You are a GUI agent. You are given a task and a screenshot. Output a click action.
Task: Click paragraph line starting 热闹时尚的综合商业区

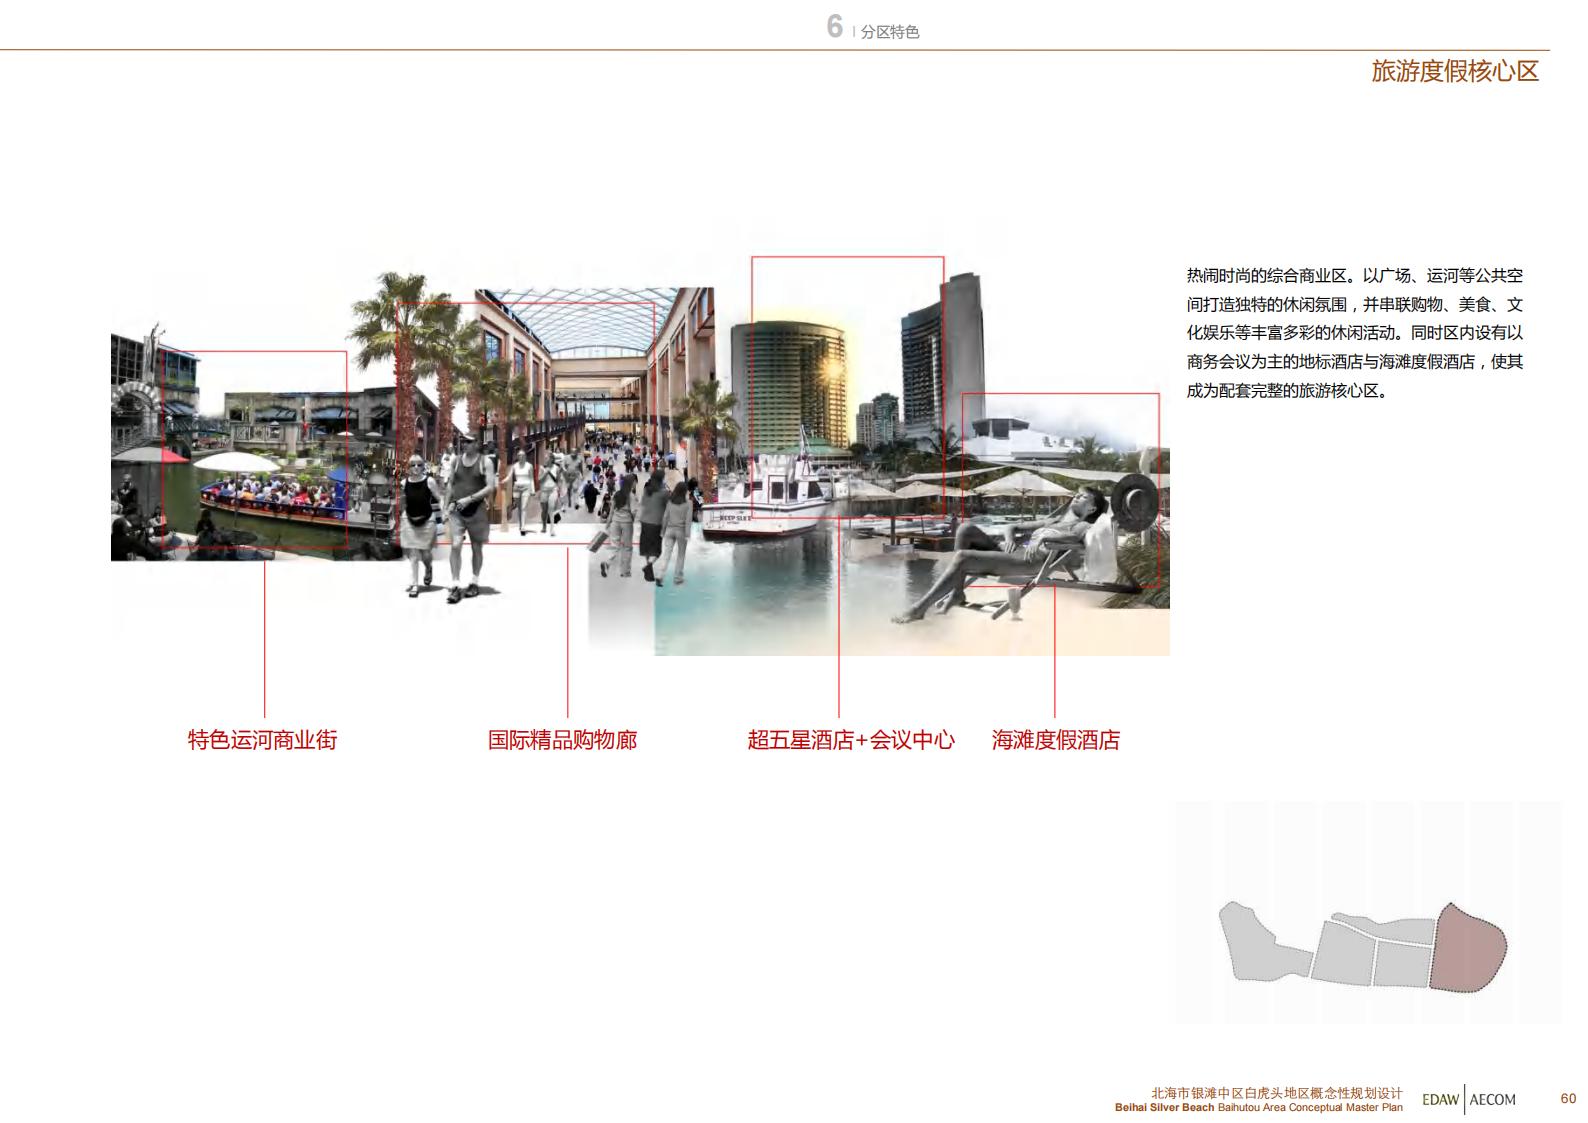coord(1354,275)
